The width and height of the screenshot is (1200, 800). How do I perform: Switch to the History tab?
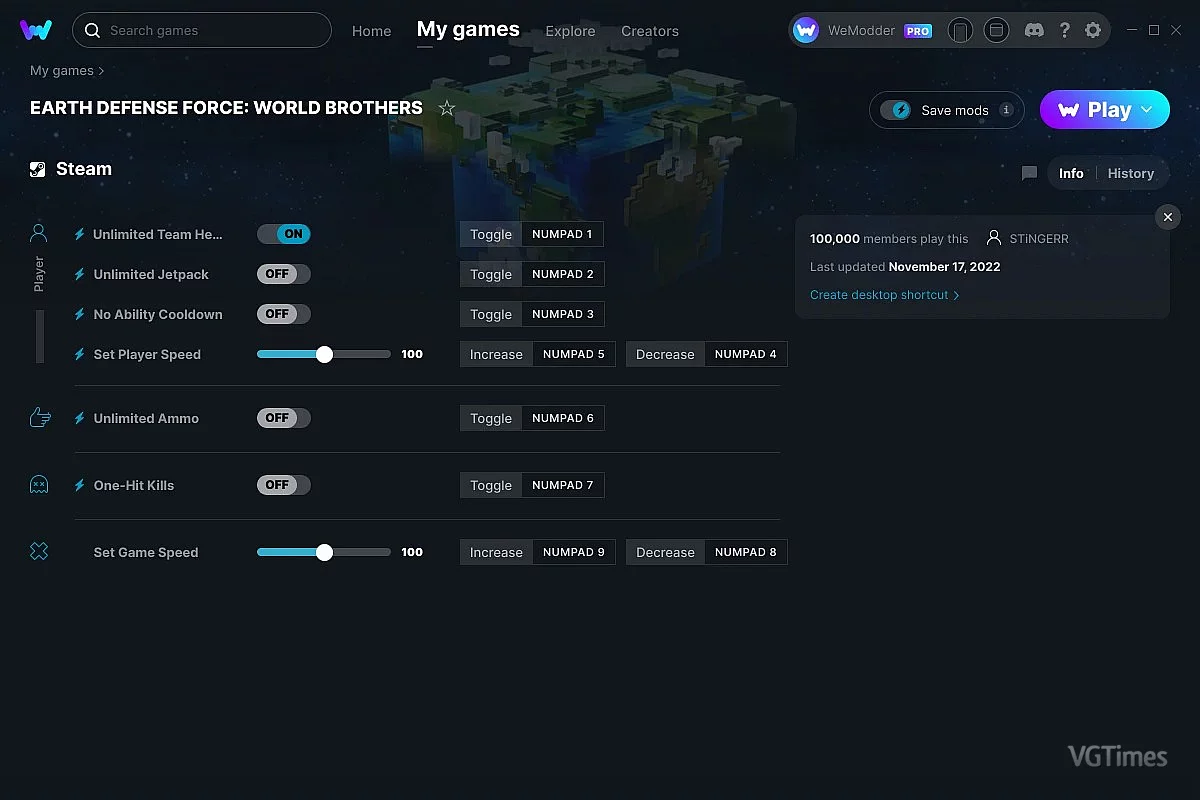[x=1131, y=173]
